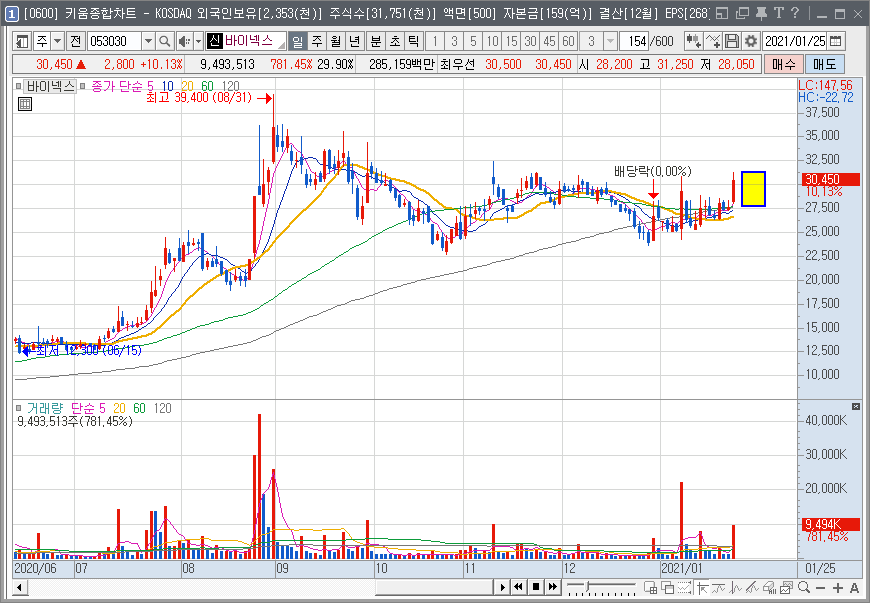Click the 전 button beside code field
Viewport: 870px width, 603px height.
(75, 41)
